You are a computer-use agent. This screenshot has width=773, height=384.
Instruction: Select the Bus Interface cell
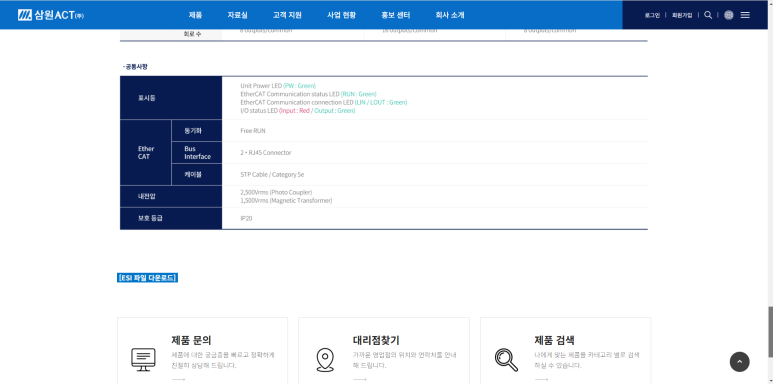click(x=197, y=152)
